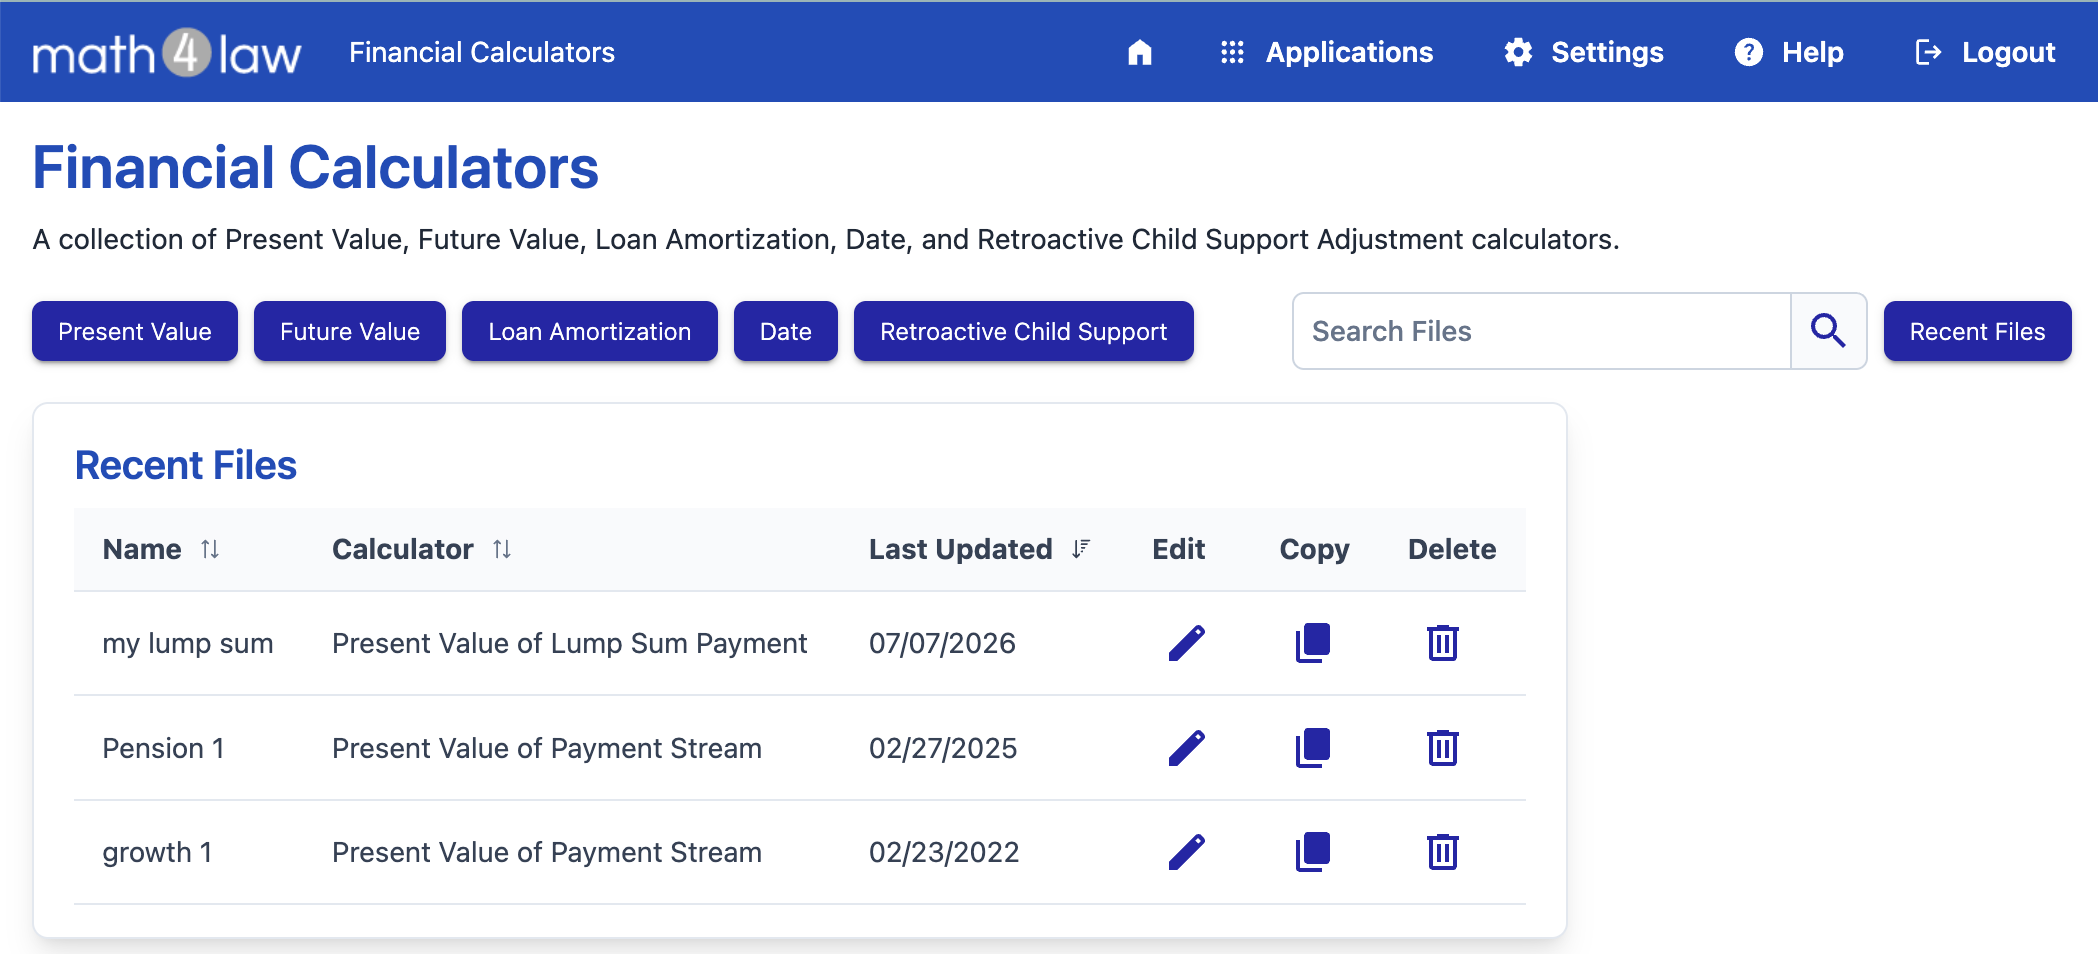The image size is (2098, 954).
Task: Click the Financial Calculators header link
Action: pos(482,52)
